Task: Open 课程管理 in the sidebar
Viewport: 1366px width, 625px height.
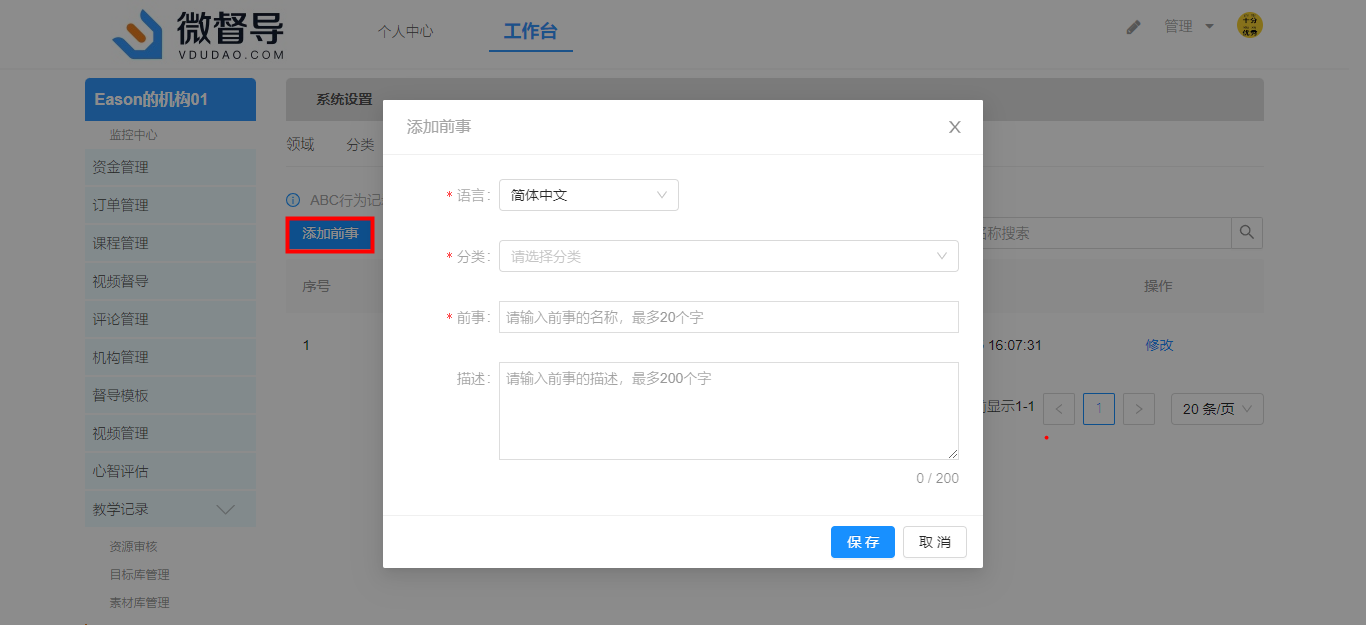Action: [x=170, y=243]
